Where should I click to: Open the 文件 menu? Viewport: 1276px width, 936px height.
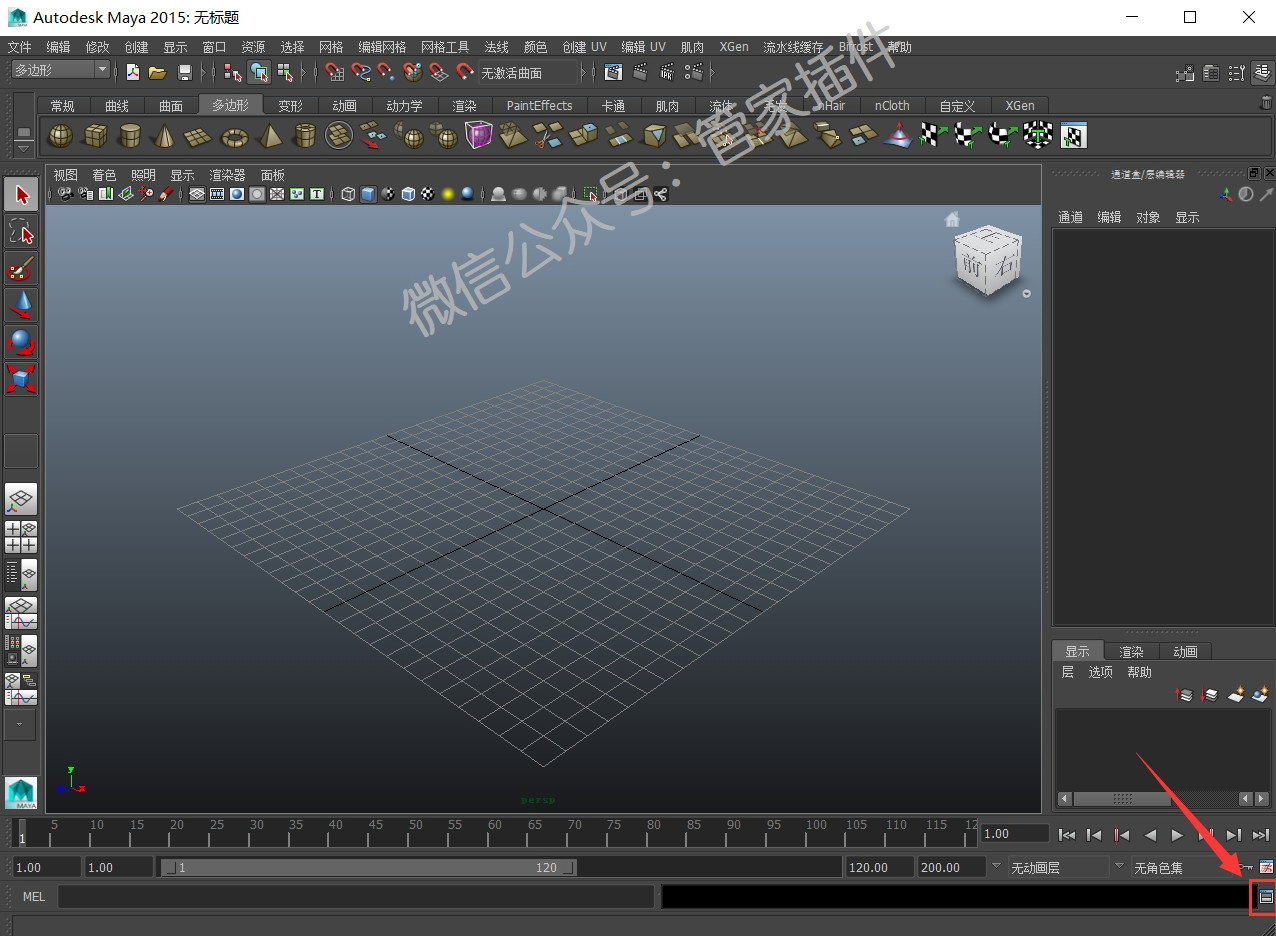[19, 47]
